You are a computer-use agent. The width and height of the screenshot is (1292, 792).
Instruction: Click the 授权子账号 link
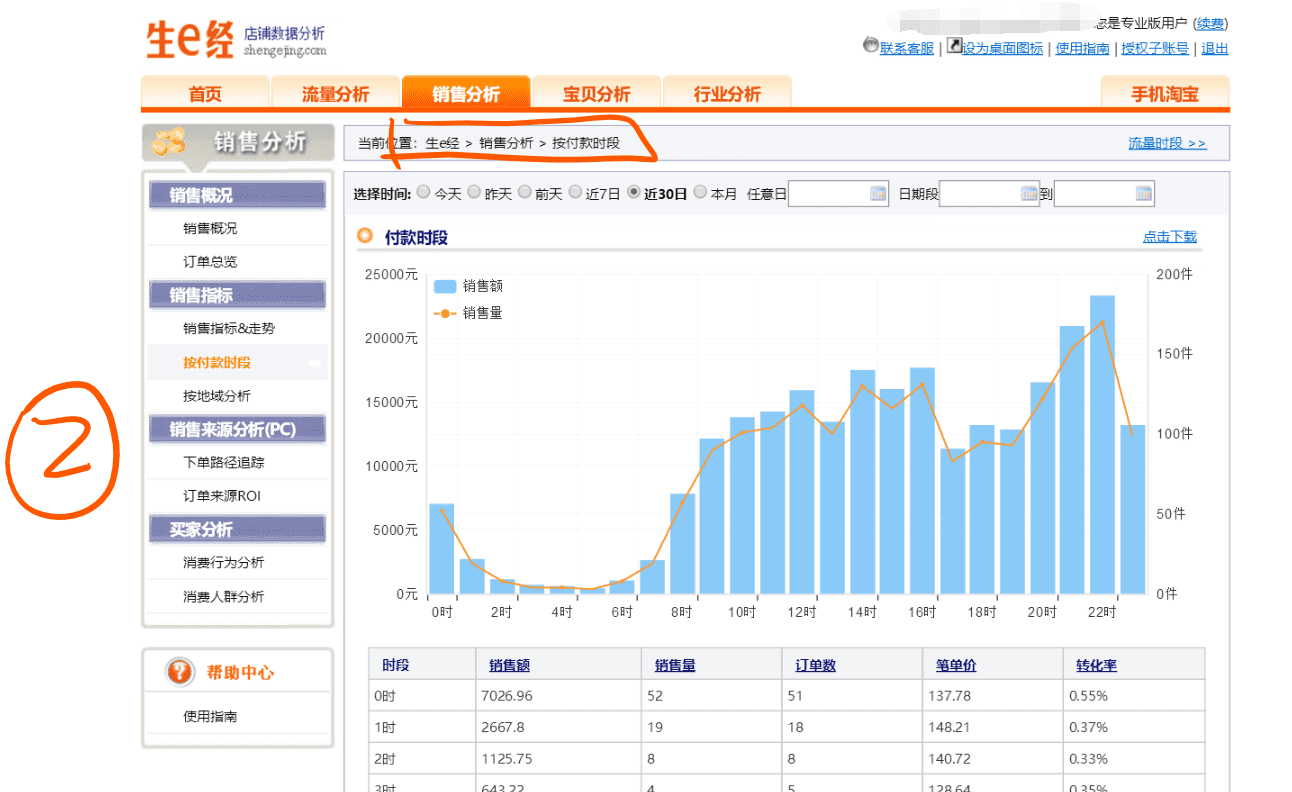(1155, 48)
